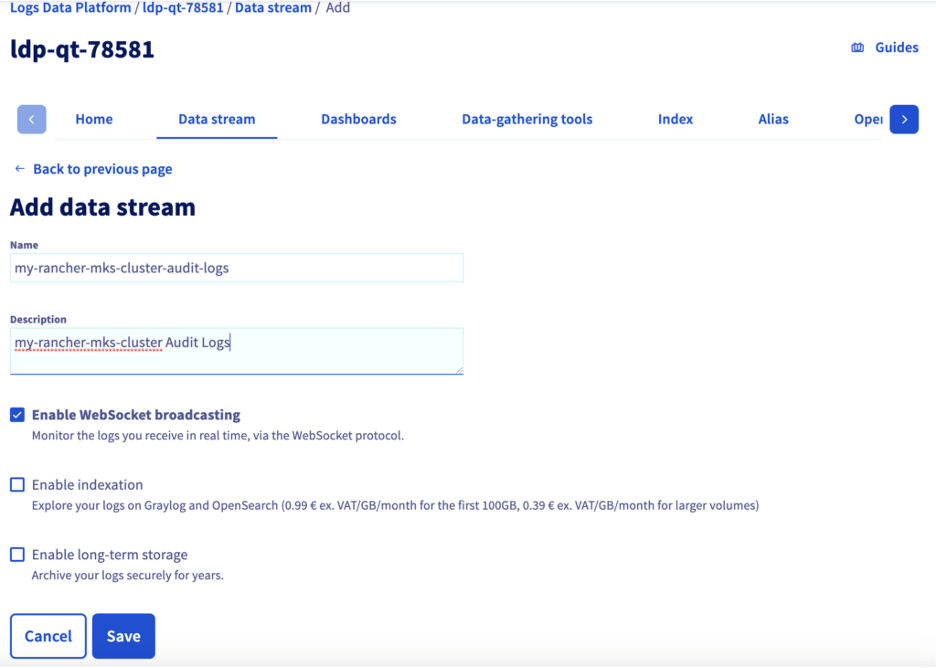This screenshot has width=936, height=668.
Task: Click the back arrow before previous page link
Action: (18, 169)
